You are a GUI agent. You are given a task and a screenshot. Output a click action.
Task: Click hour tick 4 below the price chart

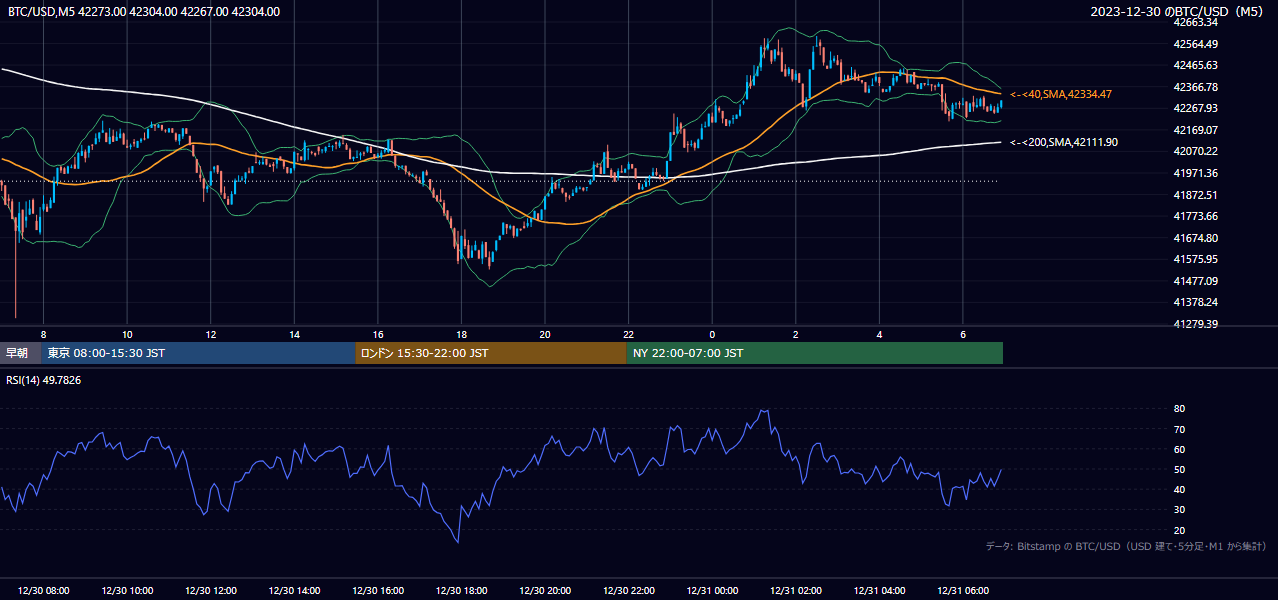point(879,334)
